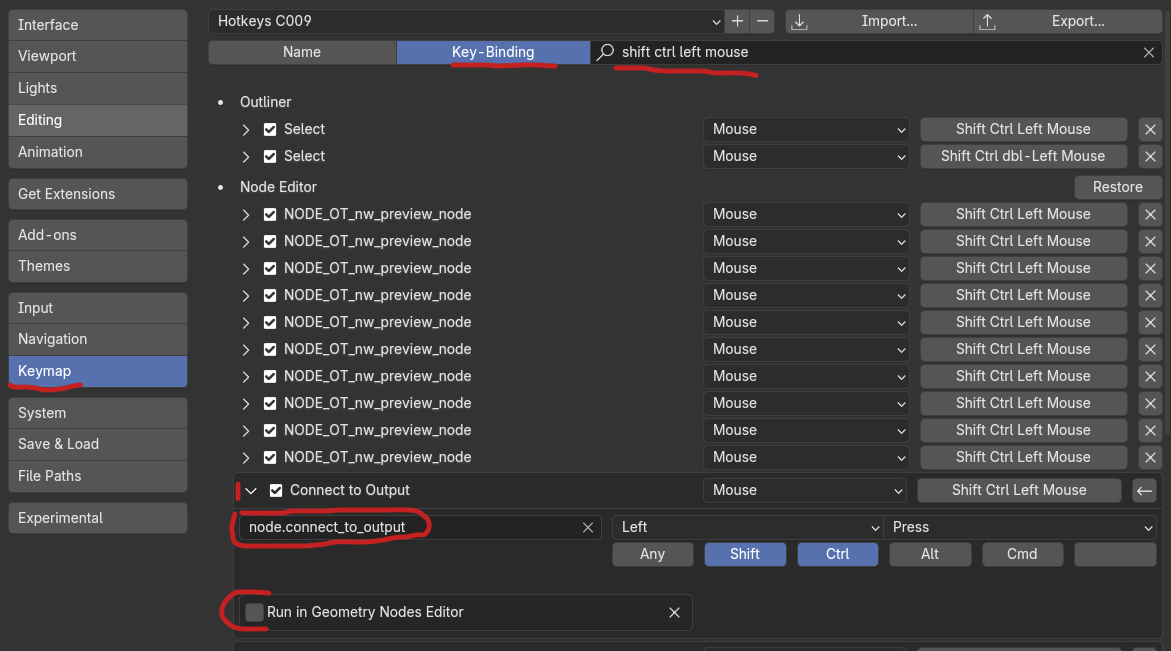Disable the Shift modifier toggle

[x=745, y=554]
